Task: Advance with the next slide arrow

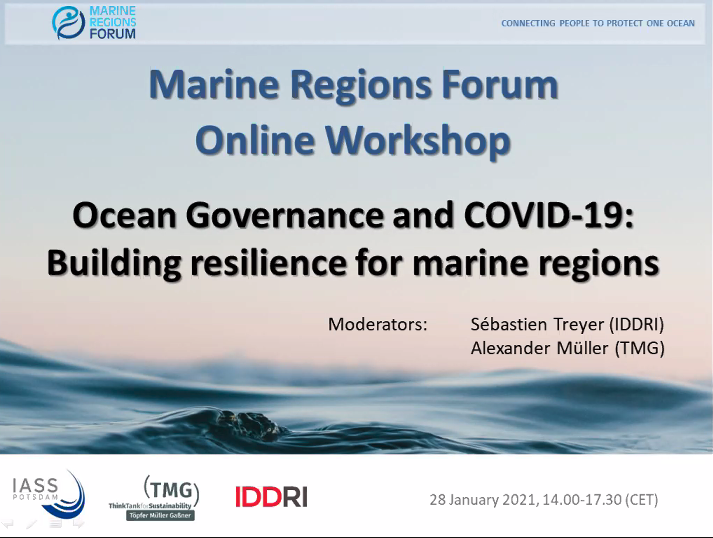Action: click(78, 523)
